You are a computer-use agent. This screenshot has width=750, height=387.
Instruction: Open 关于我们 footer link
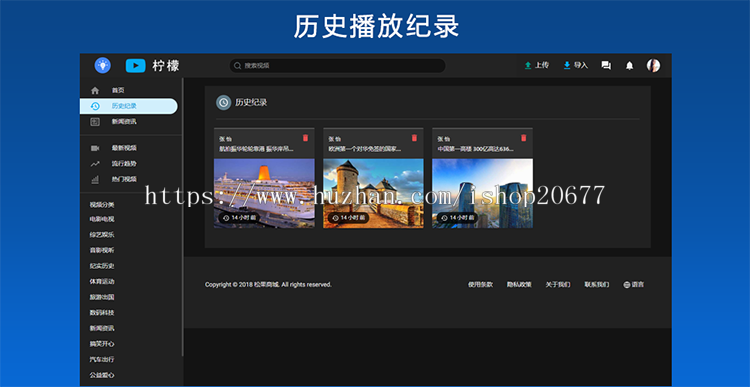point(558,285)
